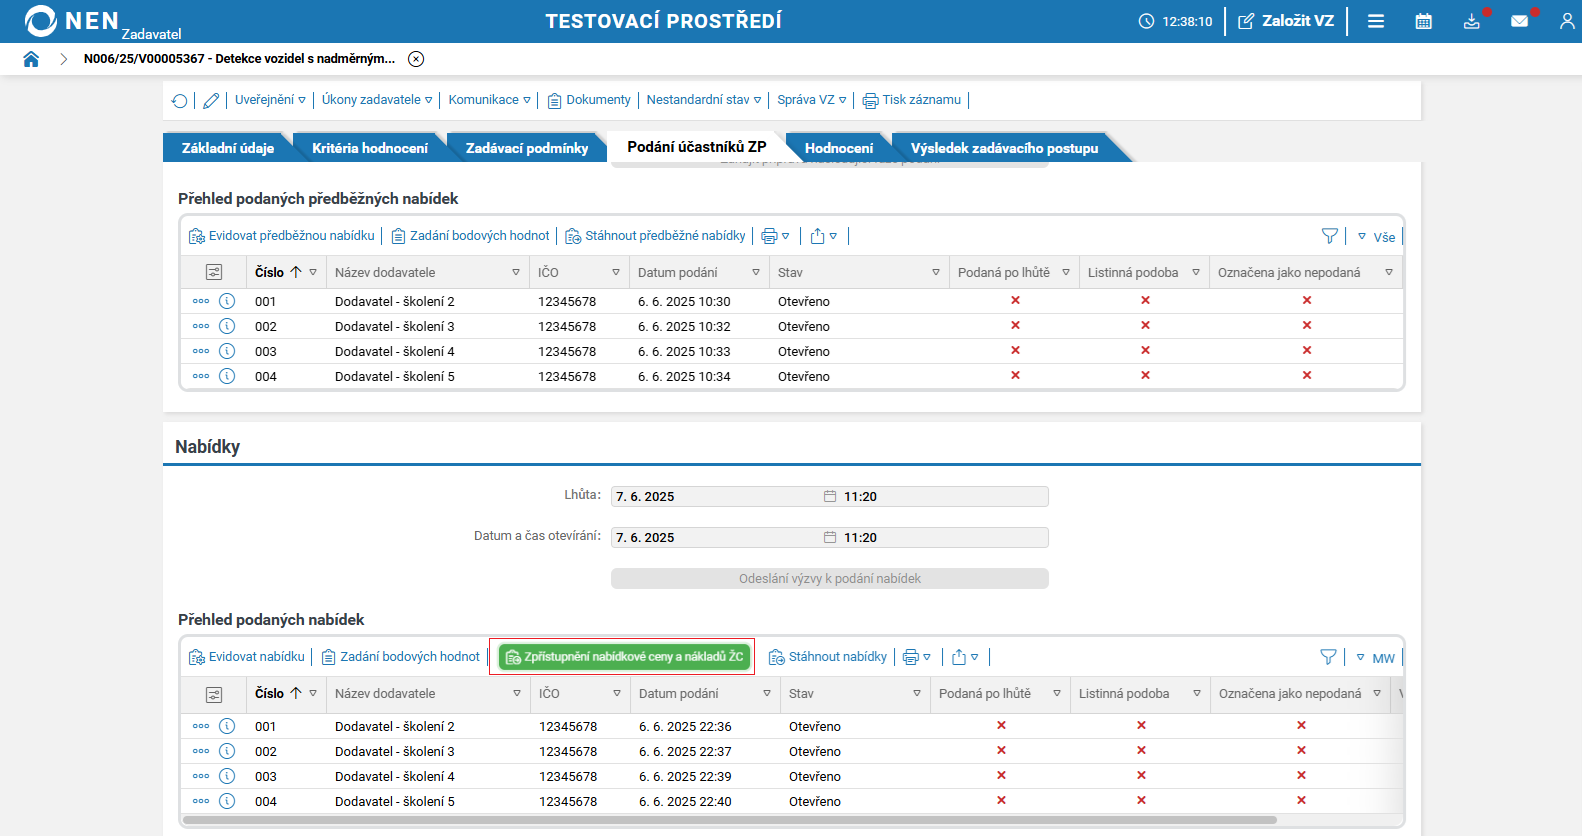Open the mail messages icon in header
Image resolution: width=1582 pixels, height=836 pixels.
(x=1519, y=21)
